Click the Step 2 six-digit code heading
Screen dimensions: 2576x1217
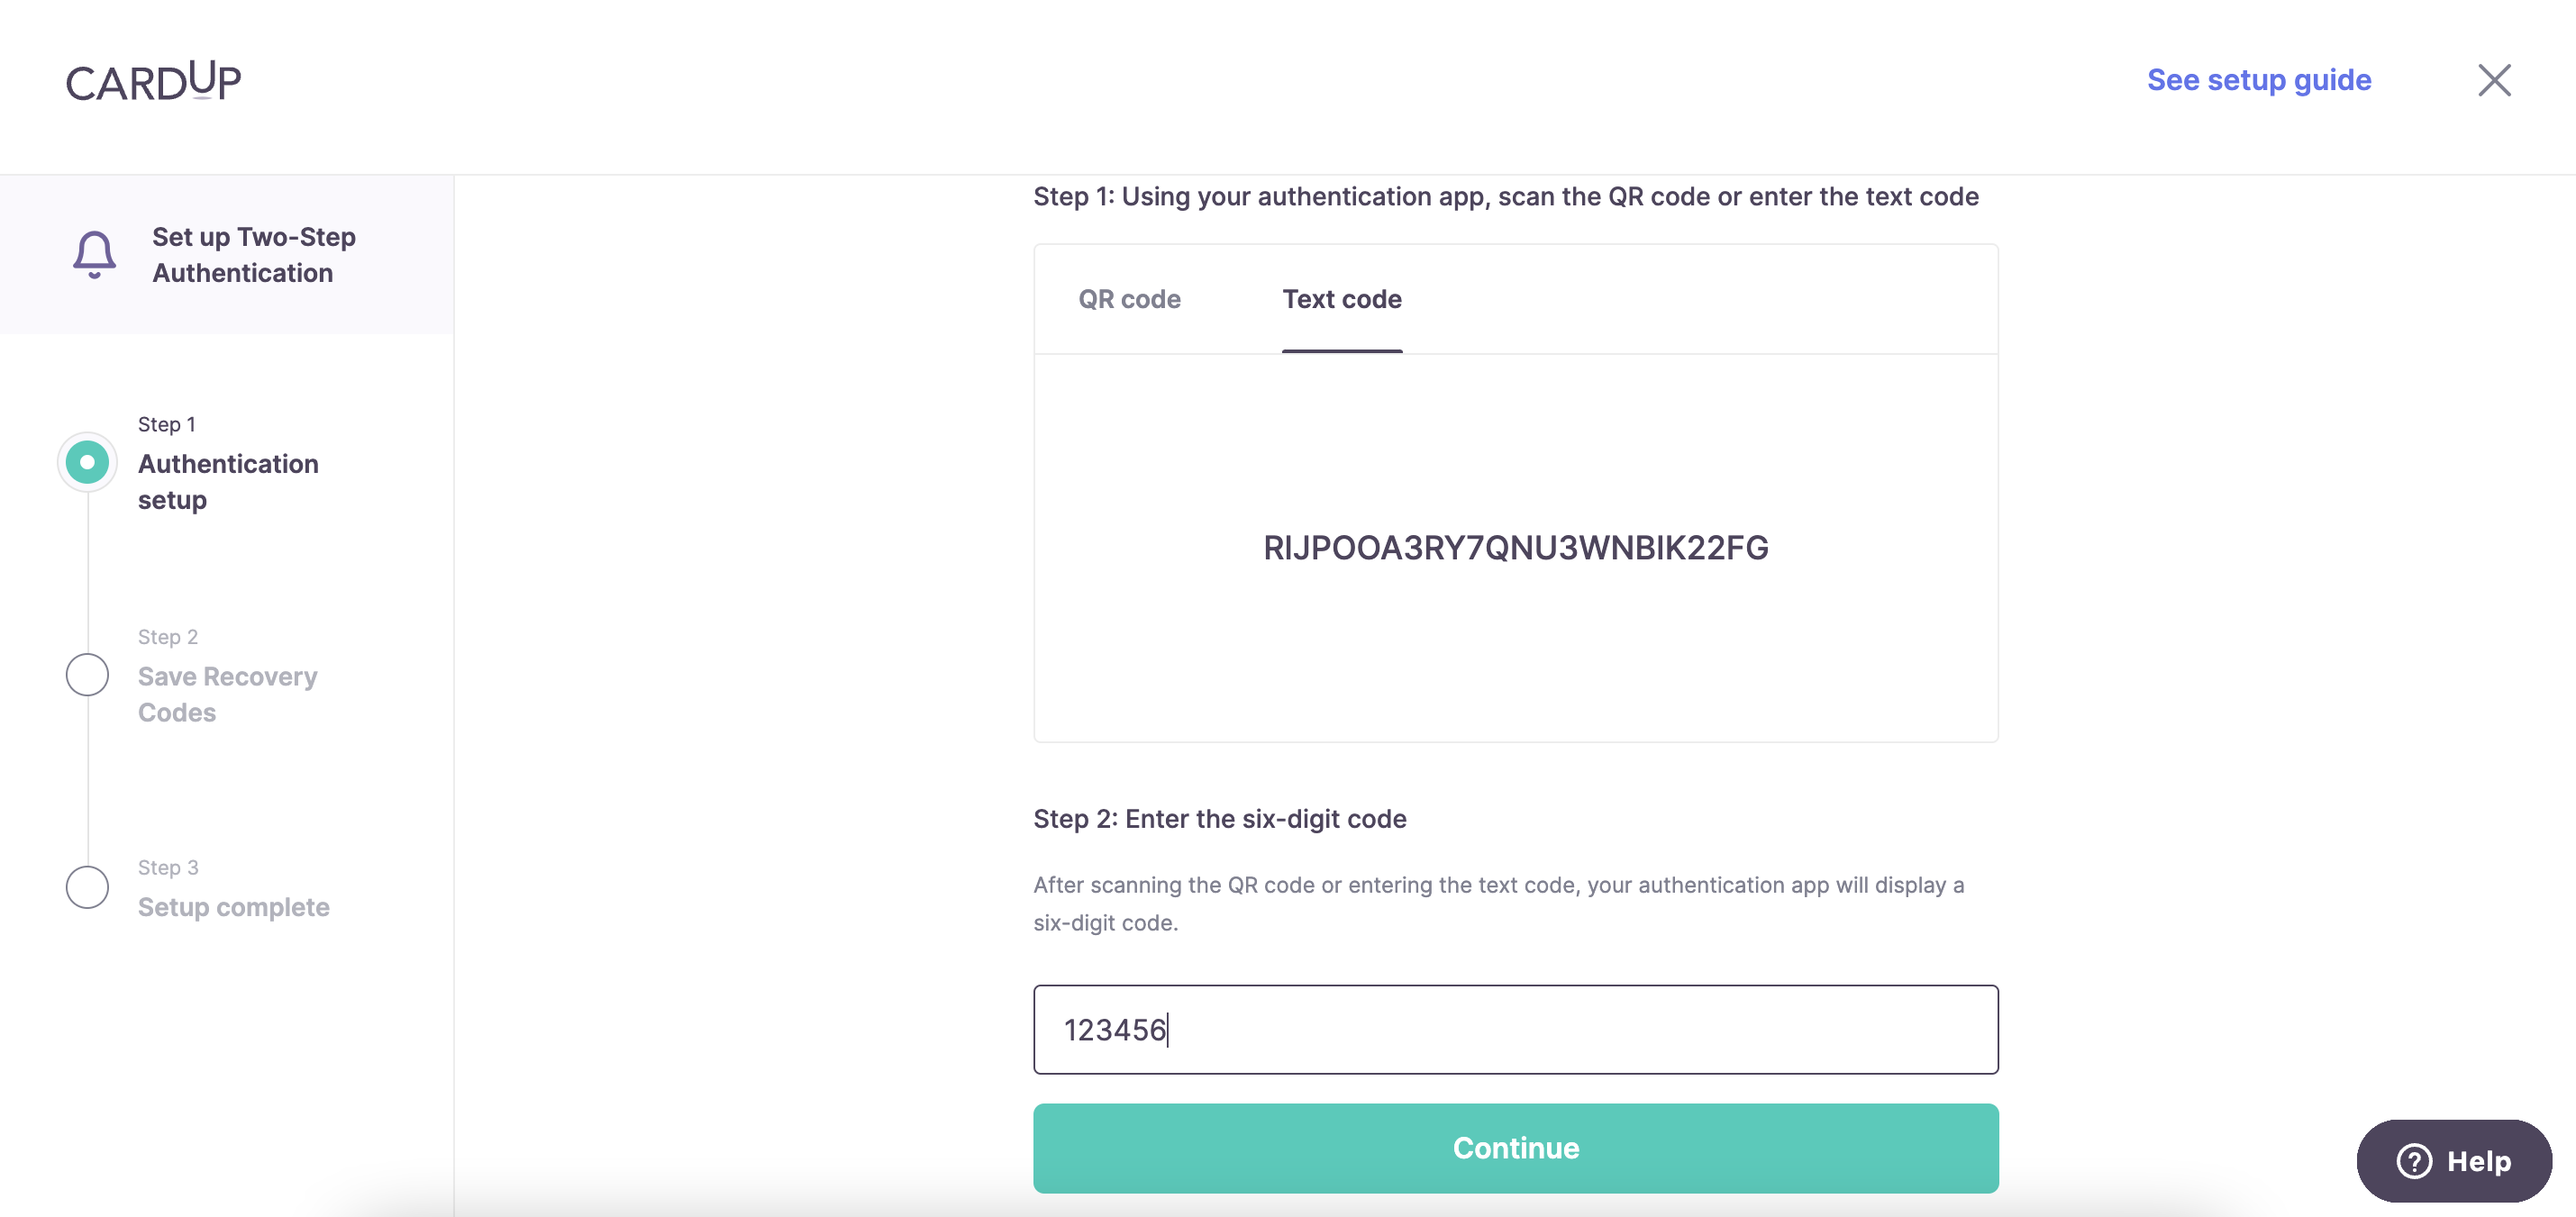pyautogui.click(x=1219, y=818)
